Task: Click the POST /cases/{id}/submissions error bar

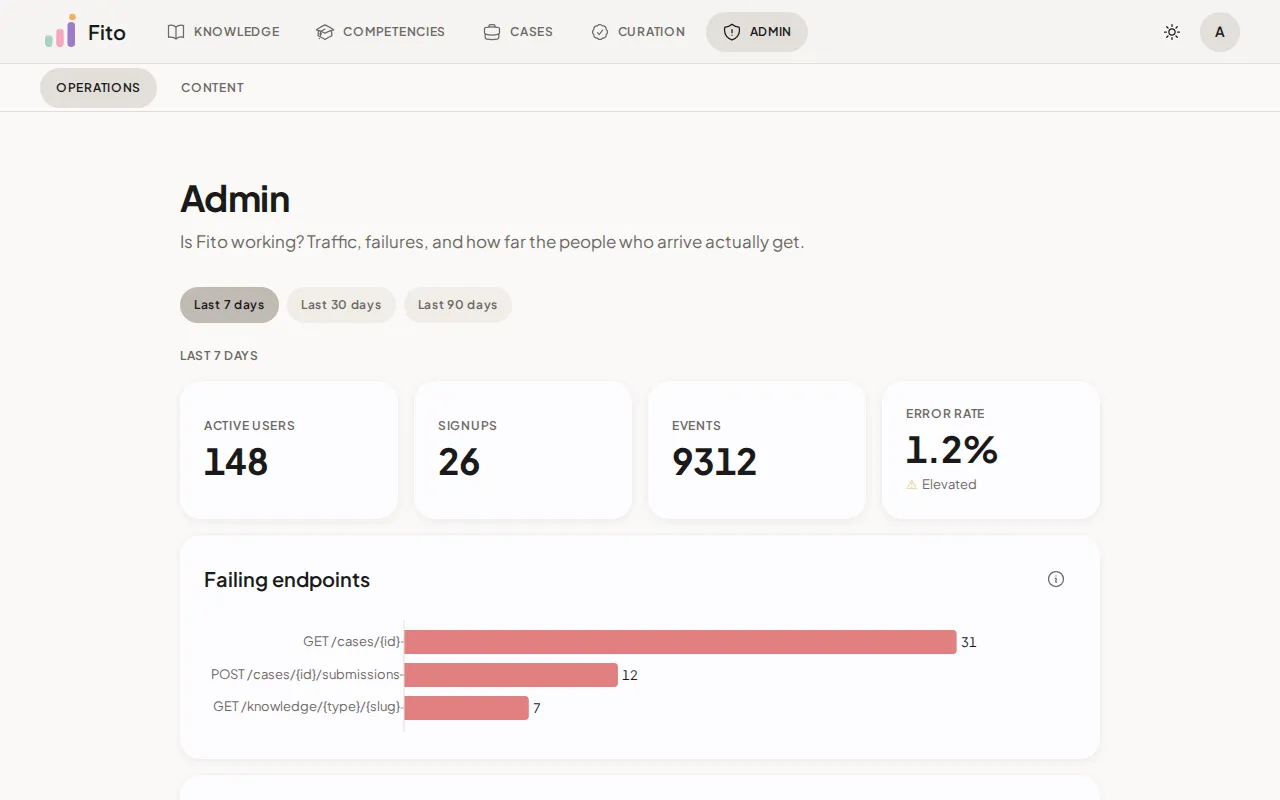Action: pos(511,675)
